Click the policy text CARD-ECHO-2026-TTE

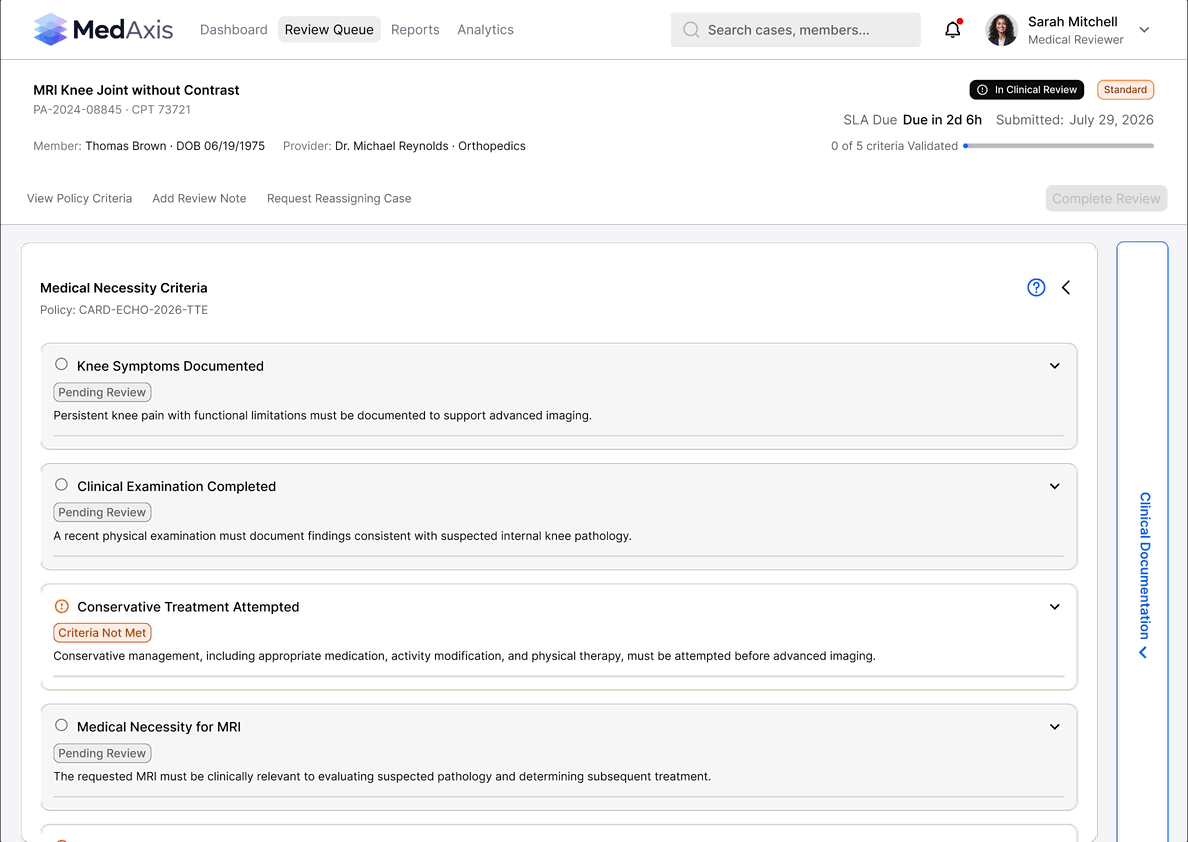click(143, 309)
